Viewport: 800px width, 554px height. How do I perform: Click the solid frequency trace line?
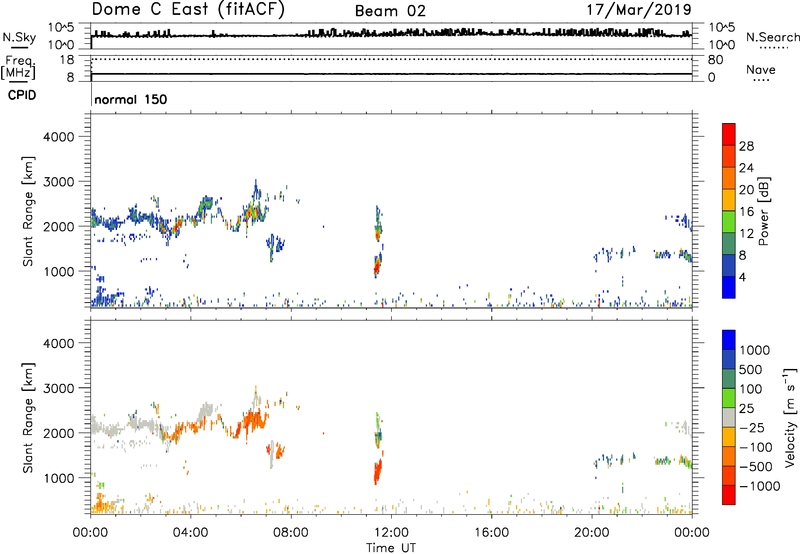[391, 74]
